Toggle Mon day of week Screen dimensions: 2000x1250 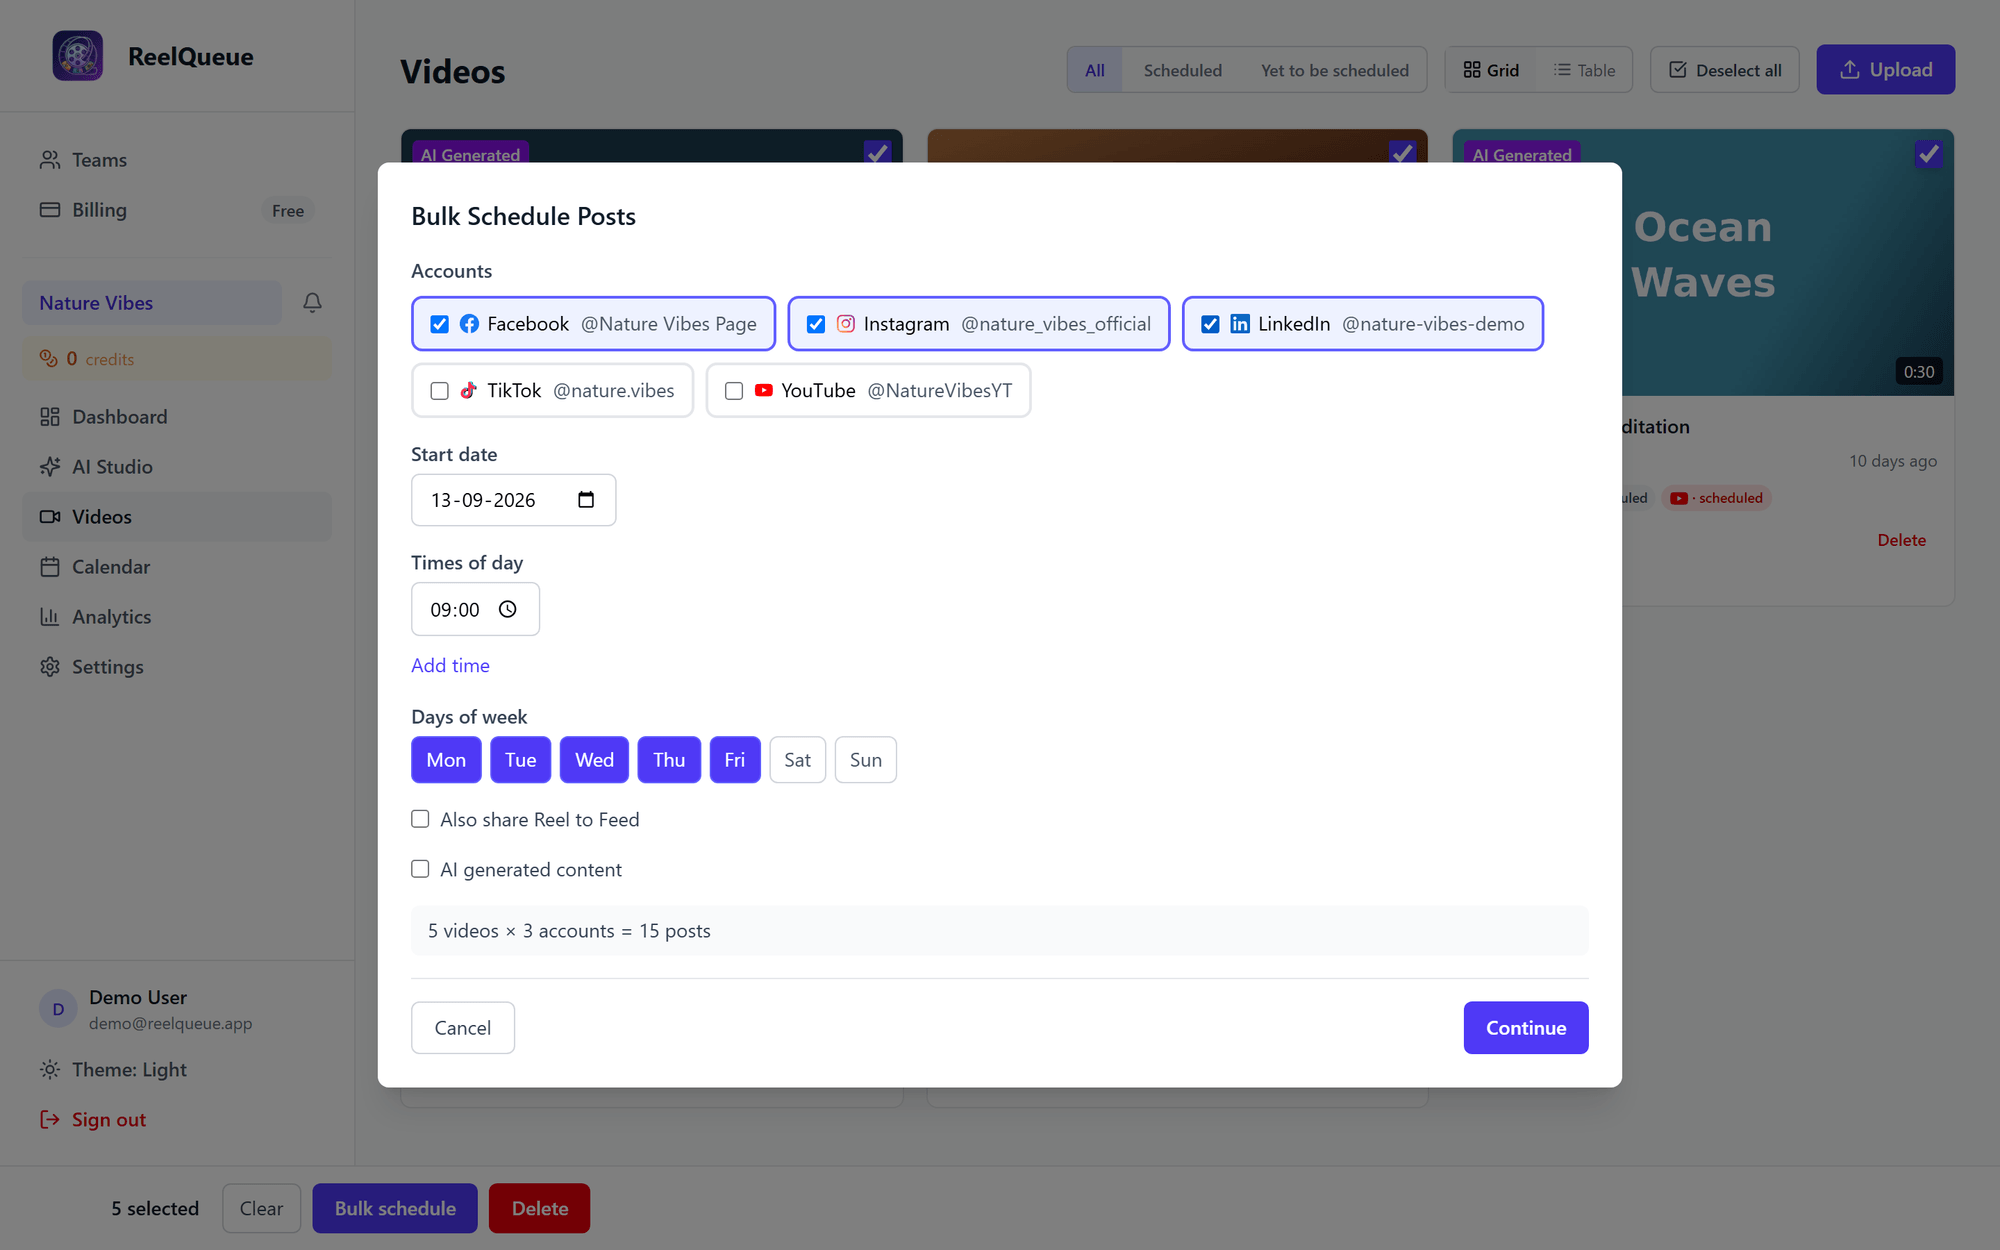click(x=446, y=760)
